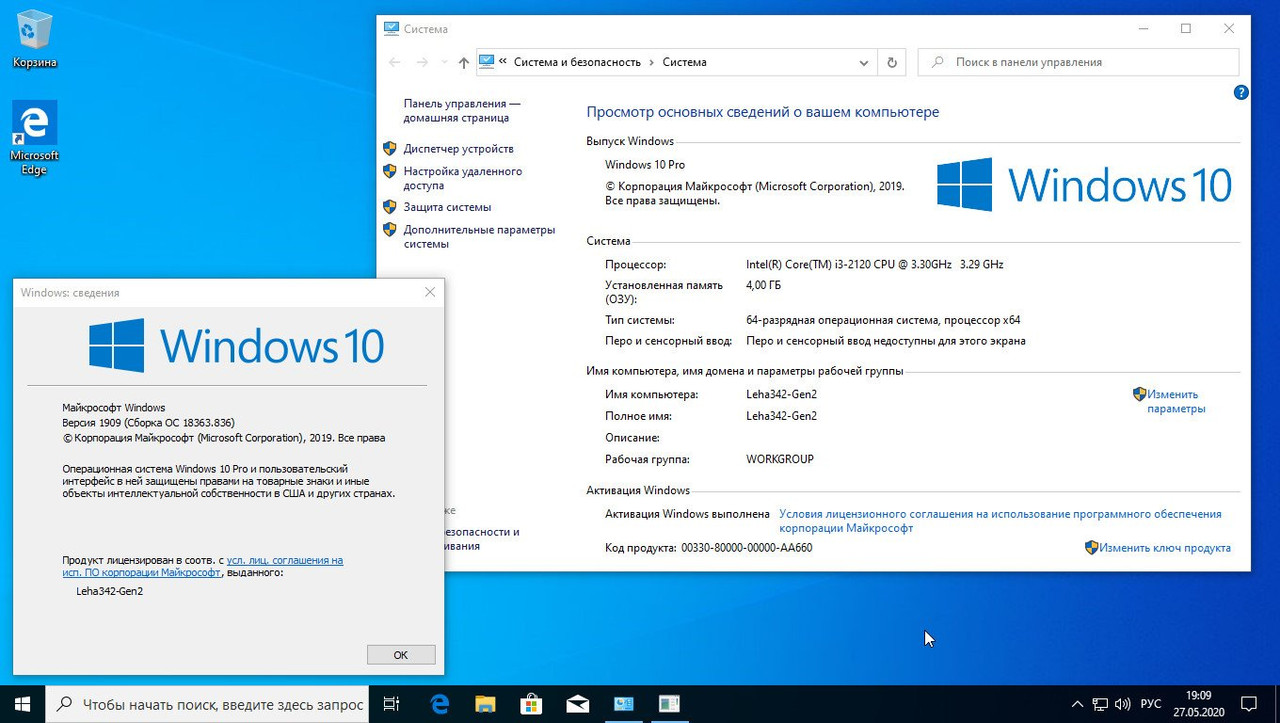This screenshot has height=723, width=1280.
Task: Expand the breadcrumb double-chevron overflow
Action: (x=502, y=62)
